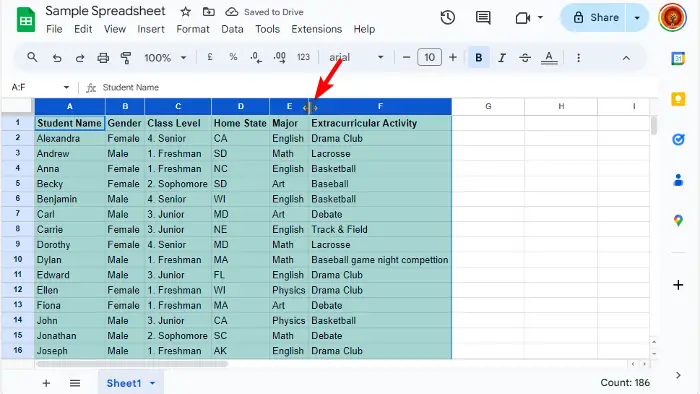The height and width of the screenshot is (394, 700).
Task: Open the Meet camera dropdown arrow
Action: [x=540, y=17]
